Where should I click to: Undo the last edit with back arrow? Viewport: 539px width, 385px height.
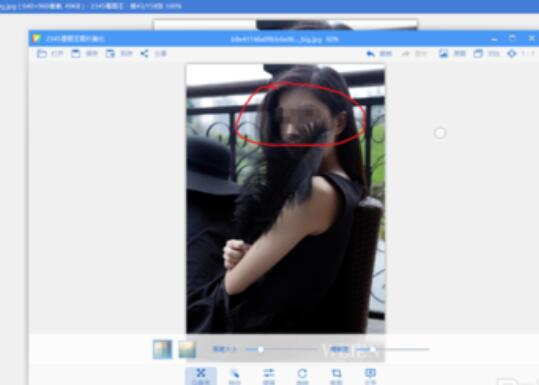[x=370, y=54]
